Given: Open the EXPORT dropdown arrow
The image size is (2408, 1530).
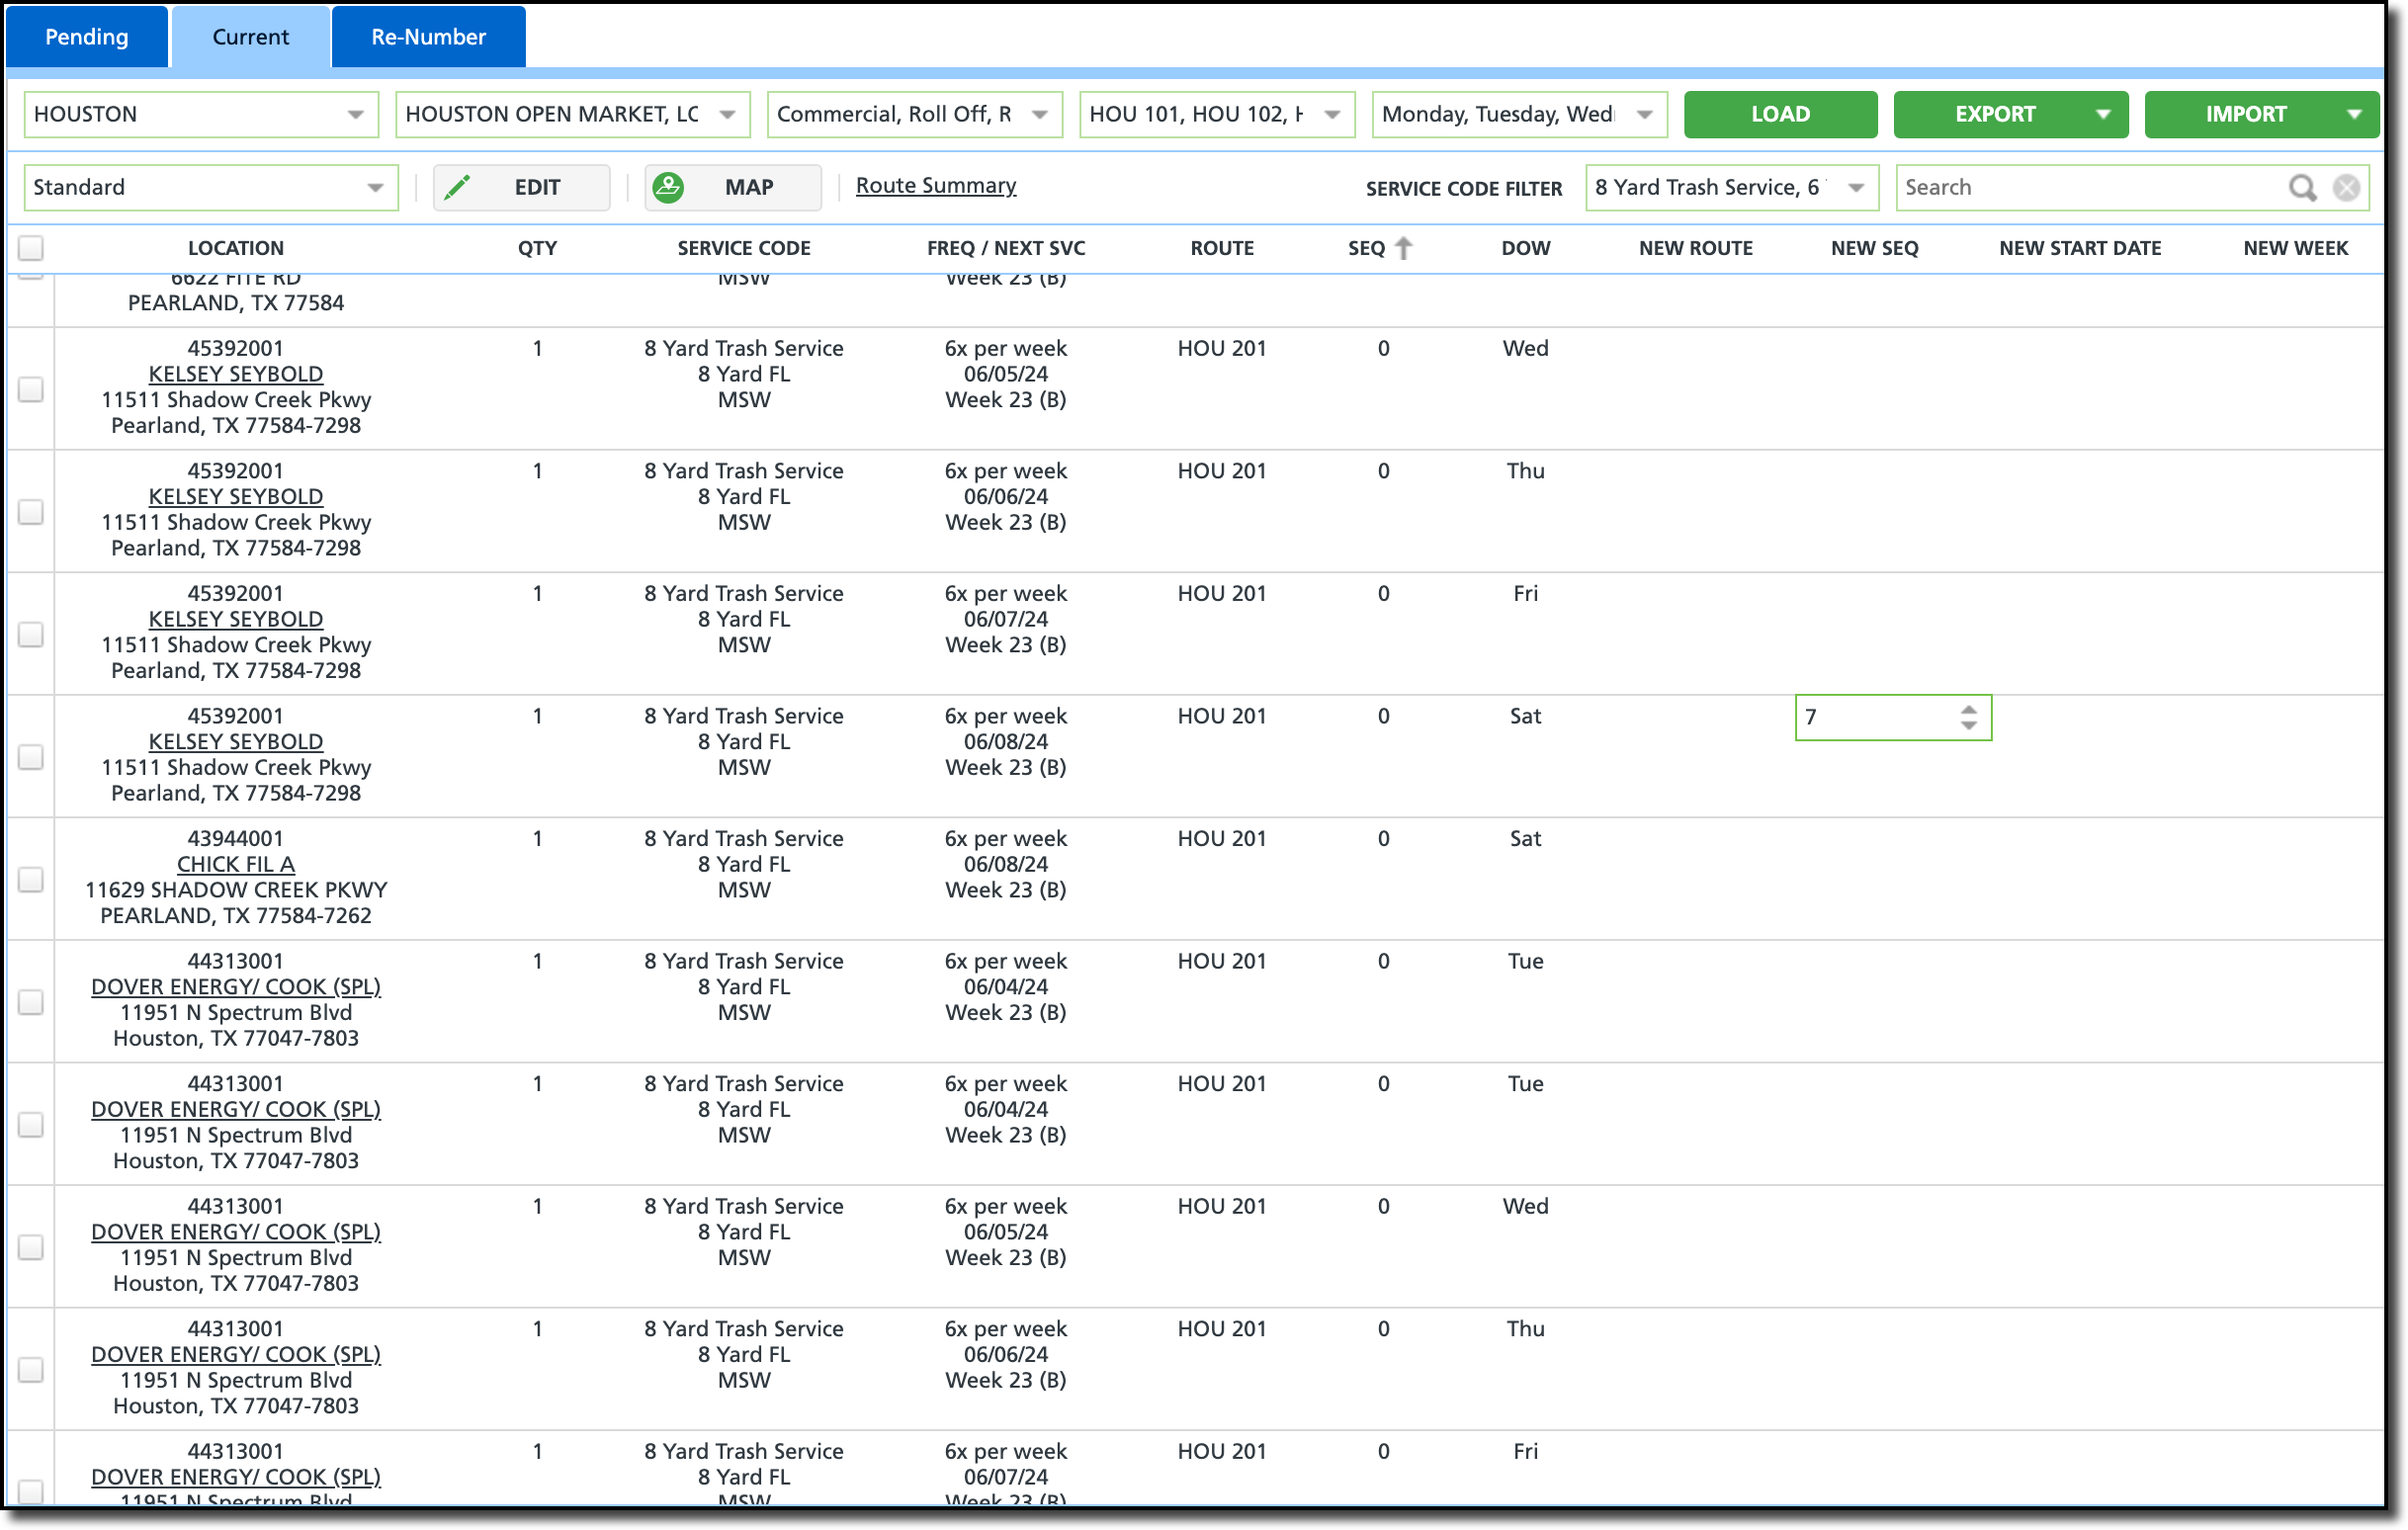Looking at the screenshot, I should pyautogui.click(x=2103, y=114).
